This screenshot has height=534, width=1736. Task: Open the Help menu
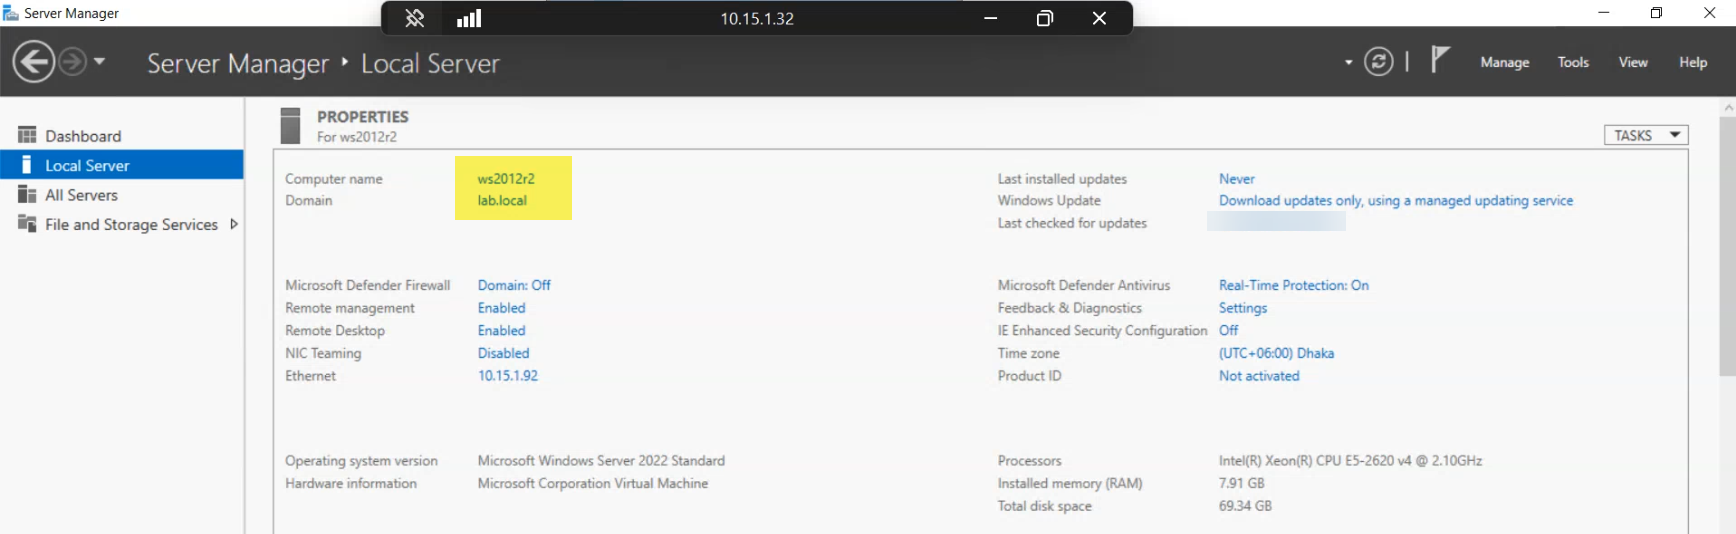coord(1693,62)
